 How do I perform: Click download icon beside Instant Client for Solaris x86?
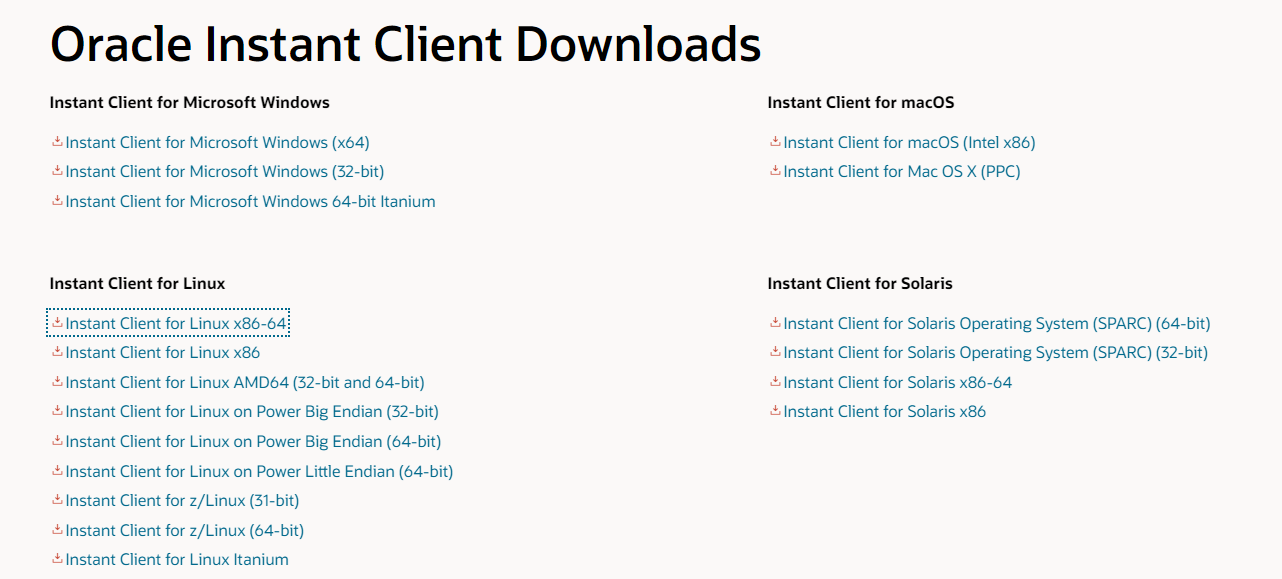click(x=775, y=411)
